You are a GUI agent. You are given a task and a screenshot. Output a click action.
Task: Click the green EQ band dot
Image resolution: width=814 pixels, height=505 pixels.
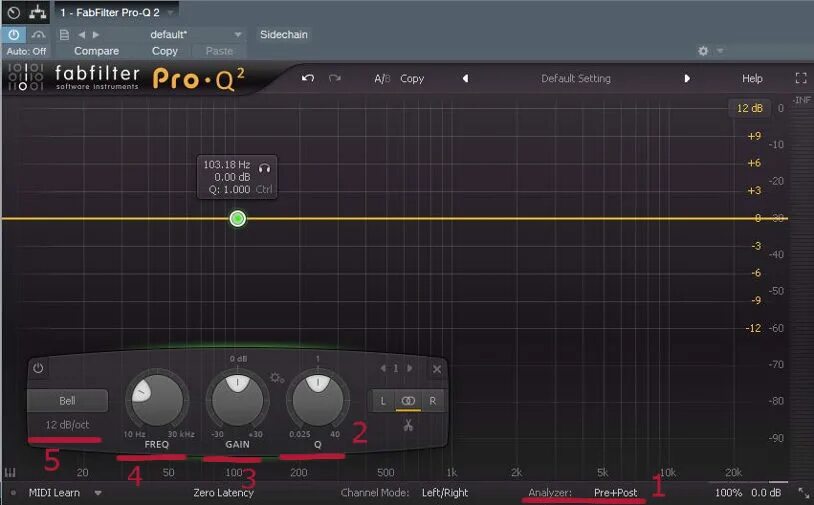point(238,219)
